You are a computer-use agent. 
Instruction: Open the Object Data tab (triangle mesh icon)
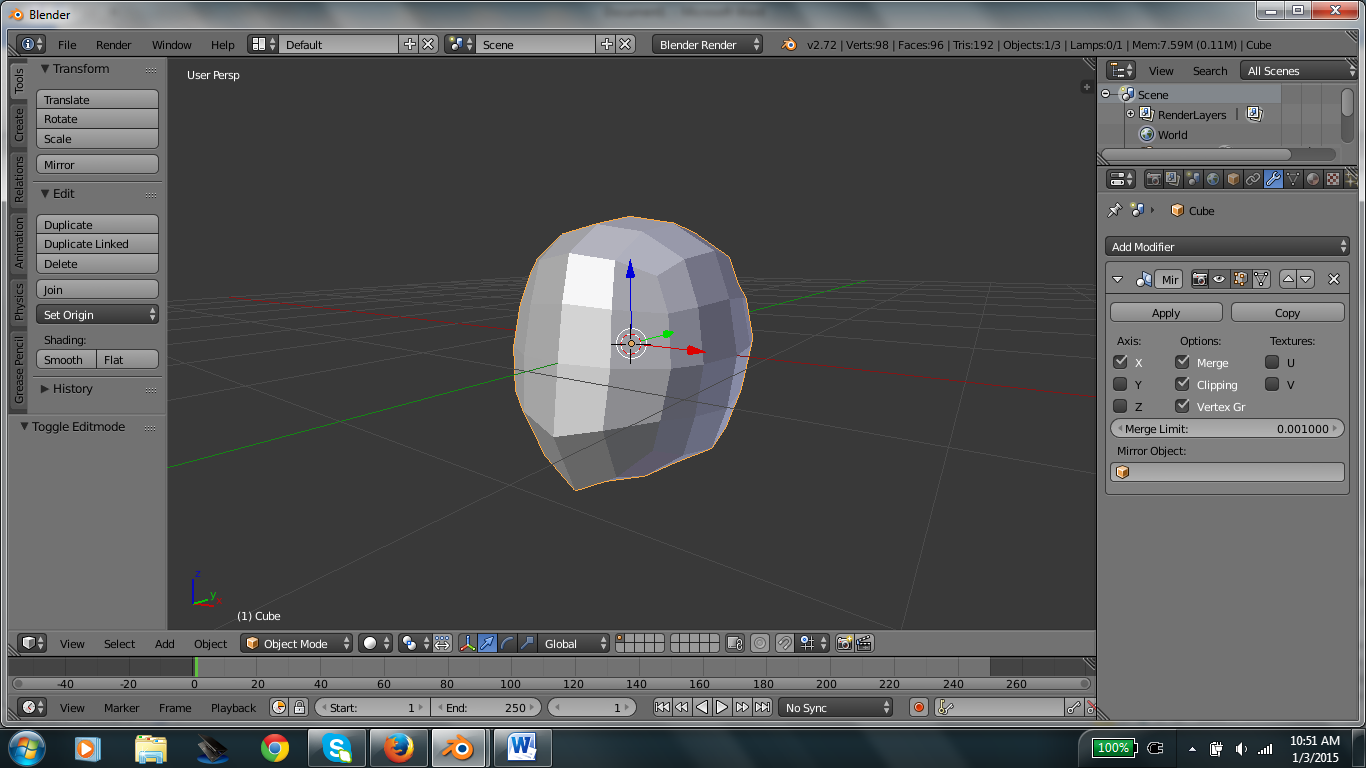tap(1293, 178)
